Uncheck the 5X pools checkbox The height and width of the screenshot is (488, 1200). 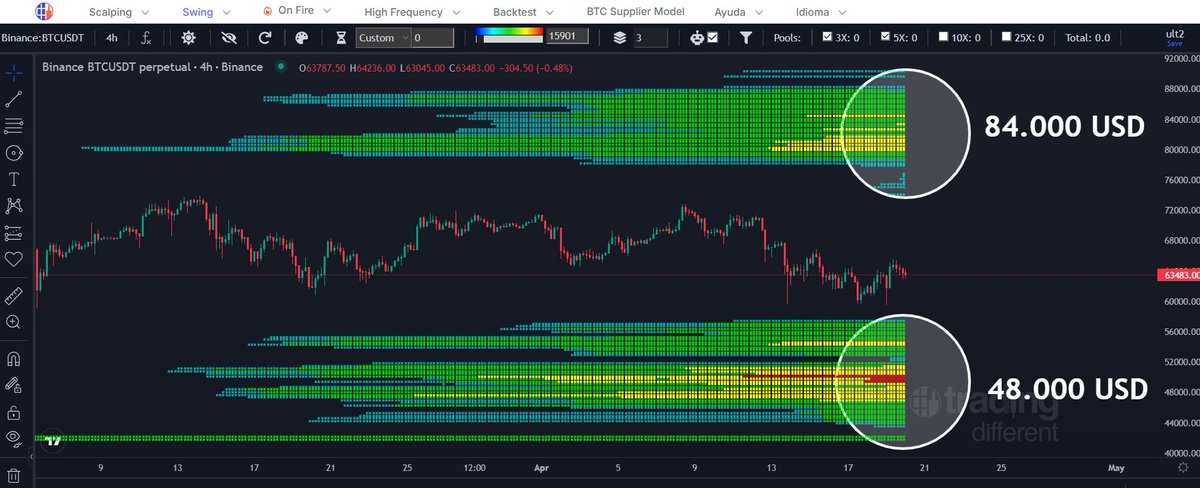click(885, 37)
